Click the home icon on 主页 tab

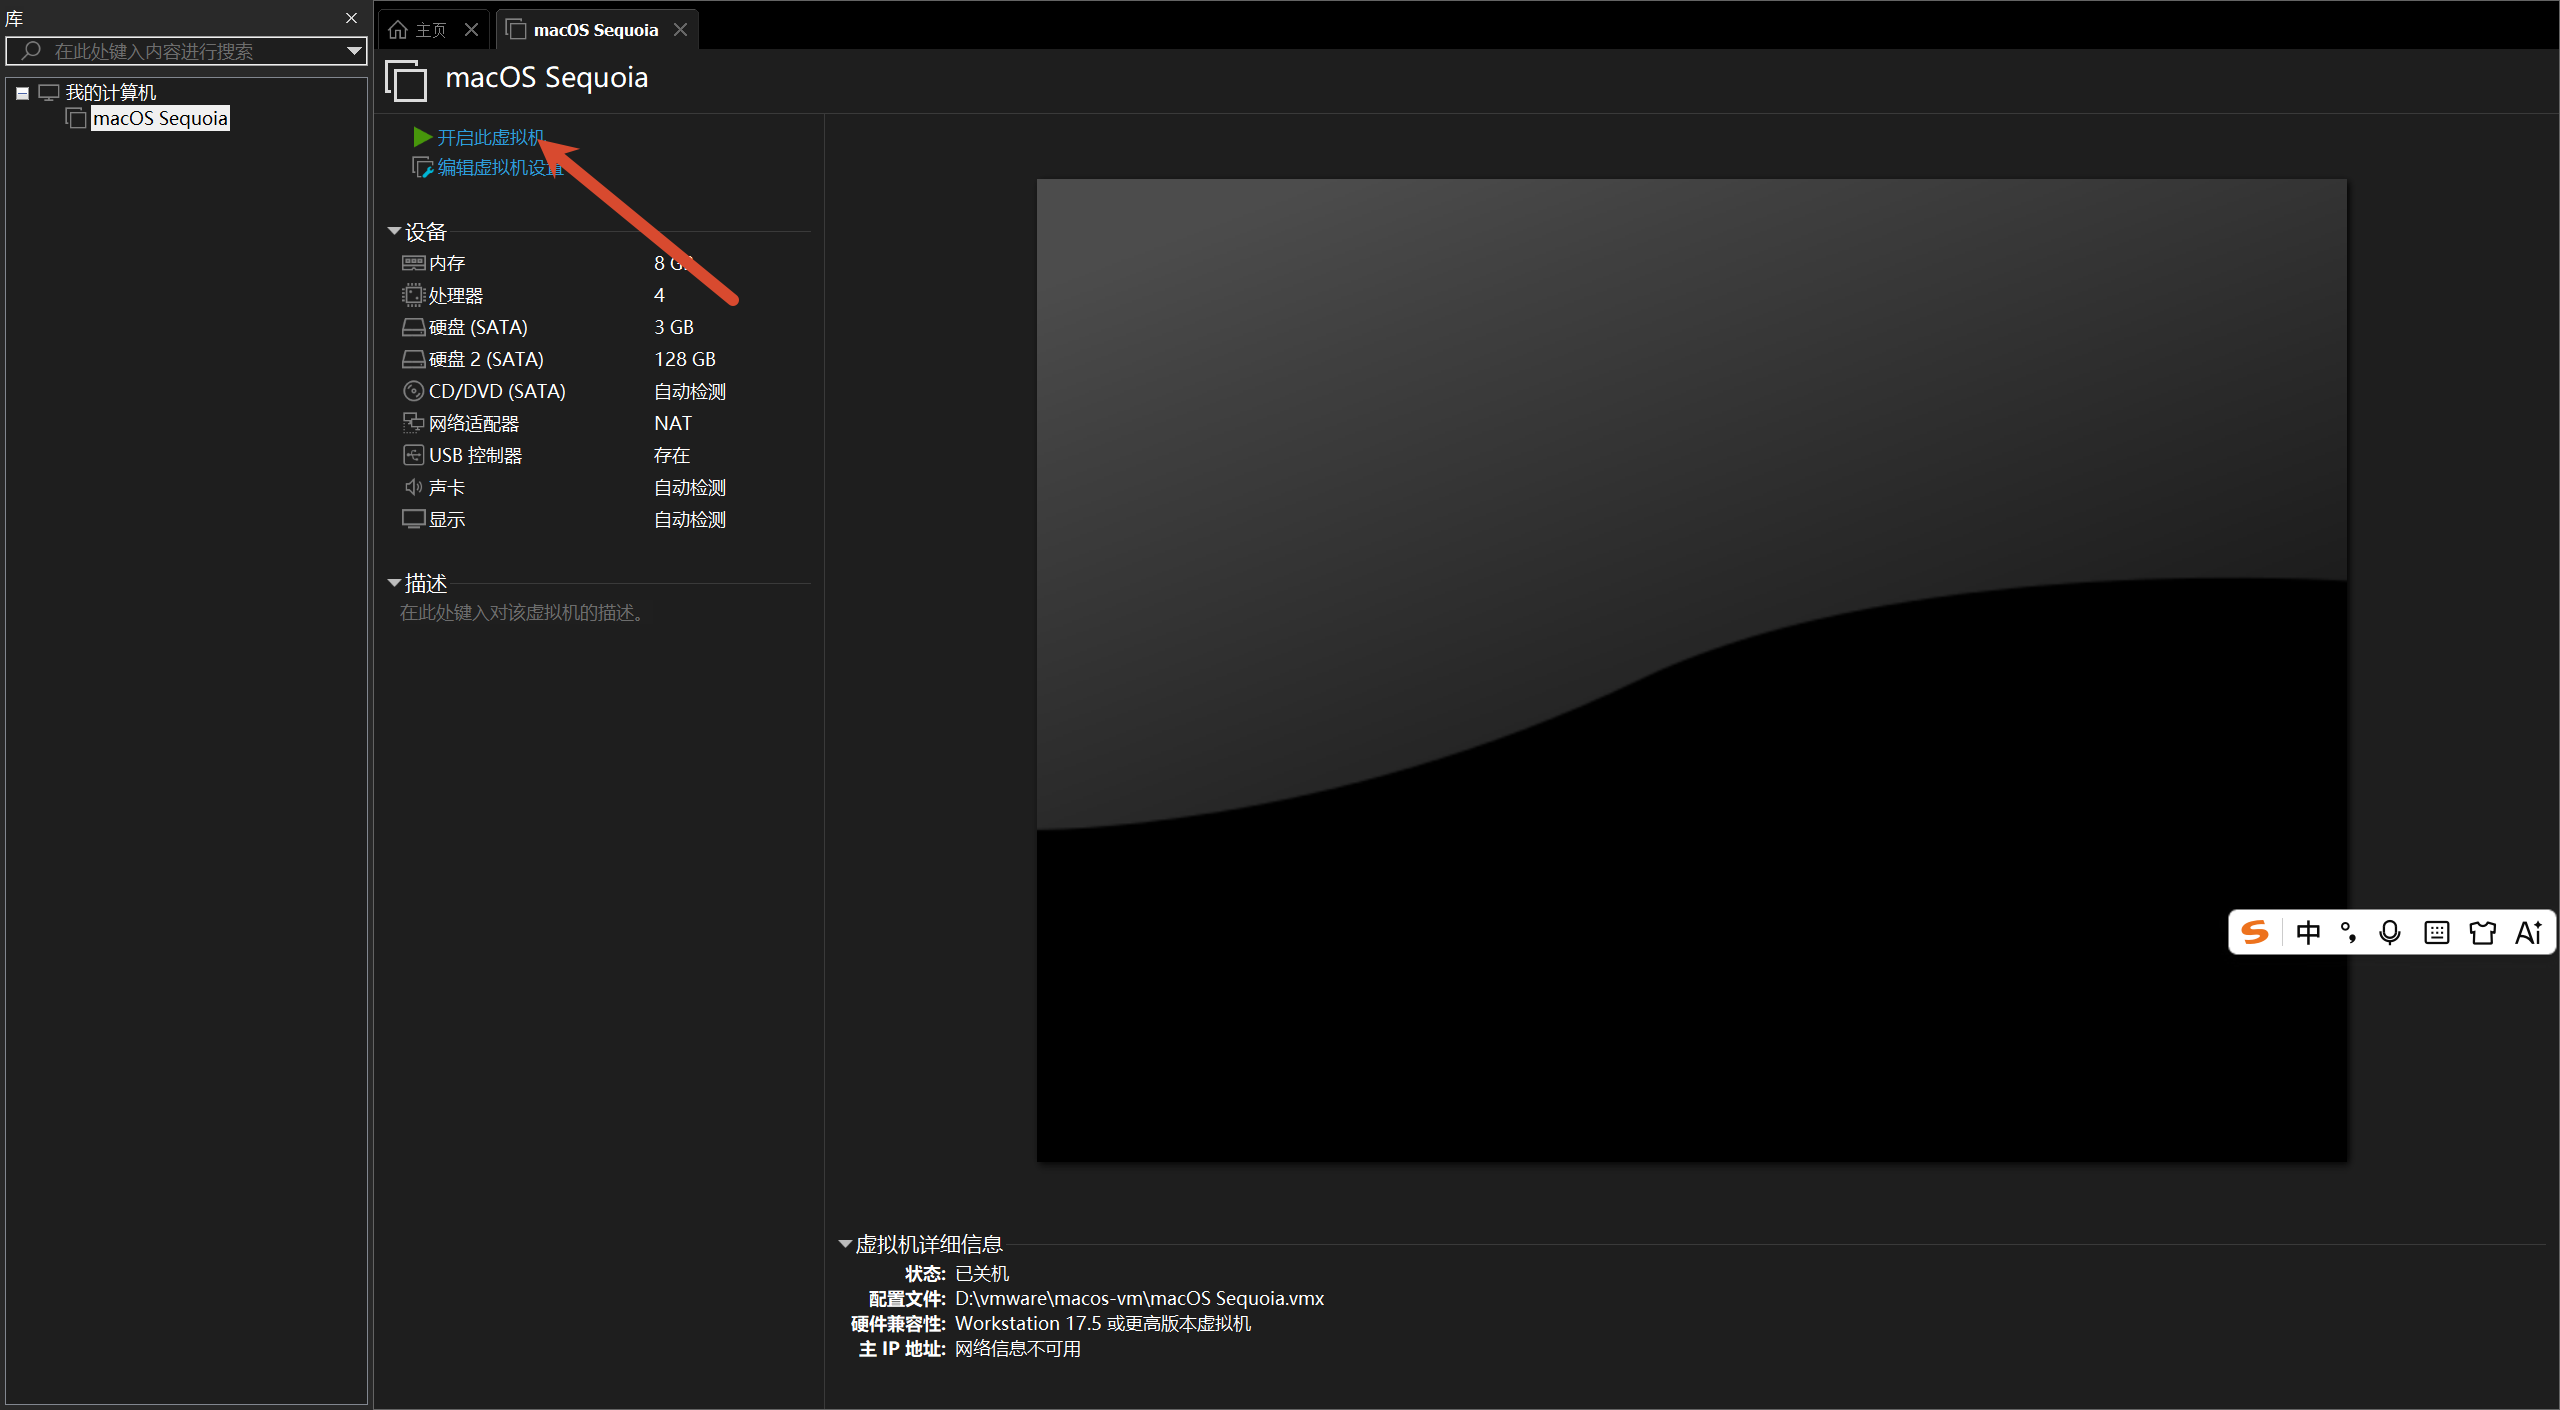point(398,30)
